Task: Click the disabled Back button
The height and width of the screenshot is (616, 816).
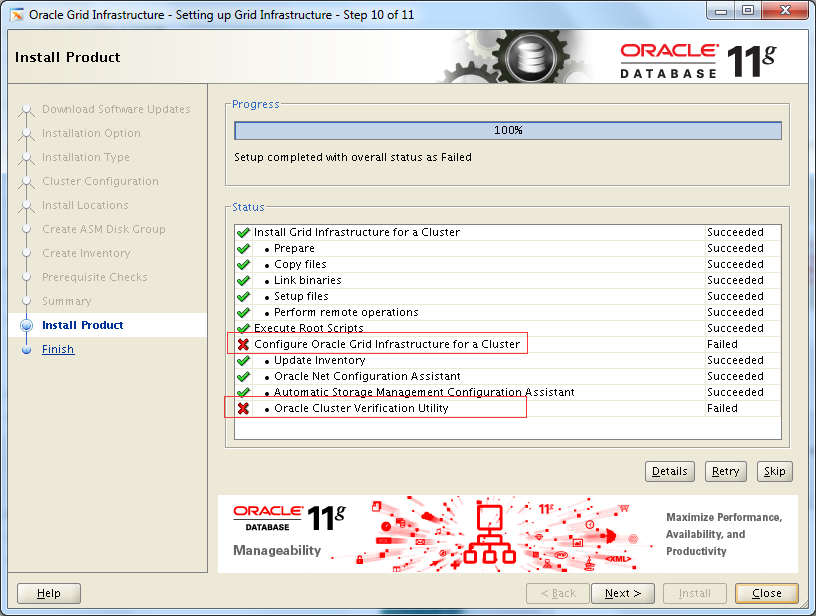Action: (558, 593)
